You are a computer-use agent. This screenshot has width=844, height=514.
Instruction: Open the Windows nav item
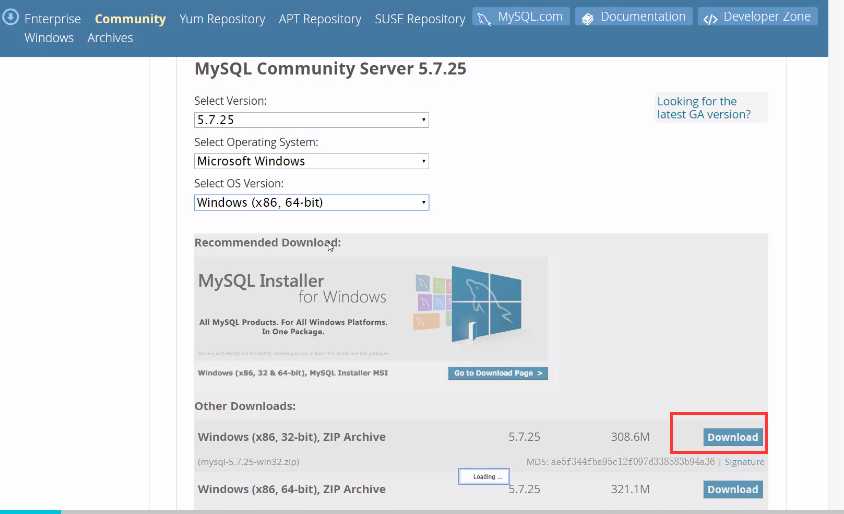coord(49,38)
